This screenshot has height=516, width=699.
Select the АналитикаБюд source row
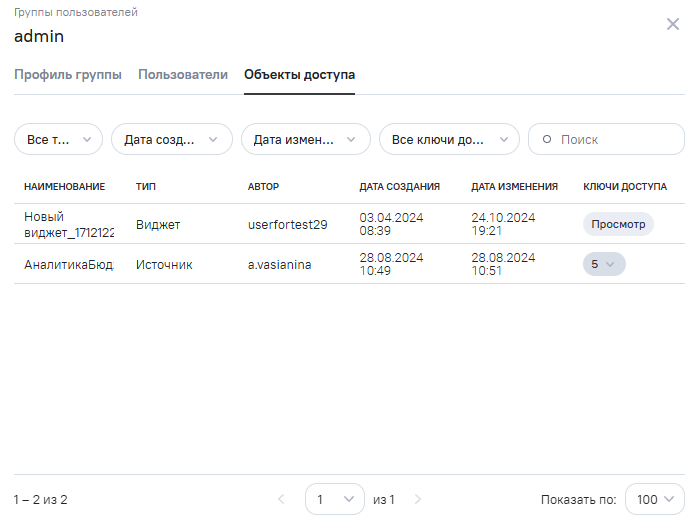(68, 265)
